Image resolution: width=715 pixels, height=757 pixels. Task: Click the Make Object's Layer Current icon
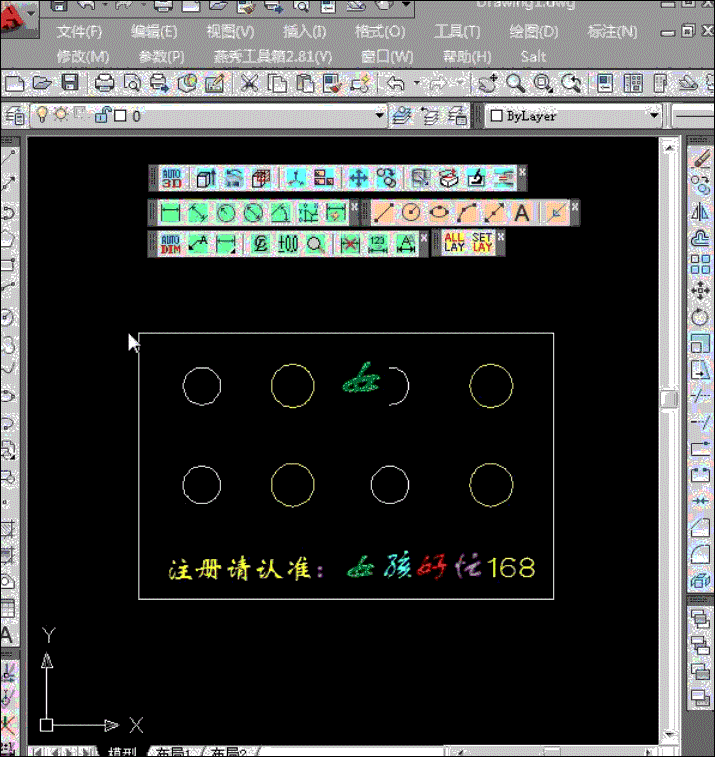(402, 116)
